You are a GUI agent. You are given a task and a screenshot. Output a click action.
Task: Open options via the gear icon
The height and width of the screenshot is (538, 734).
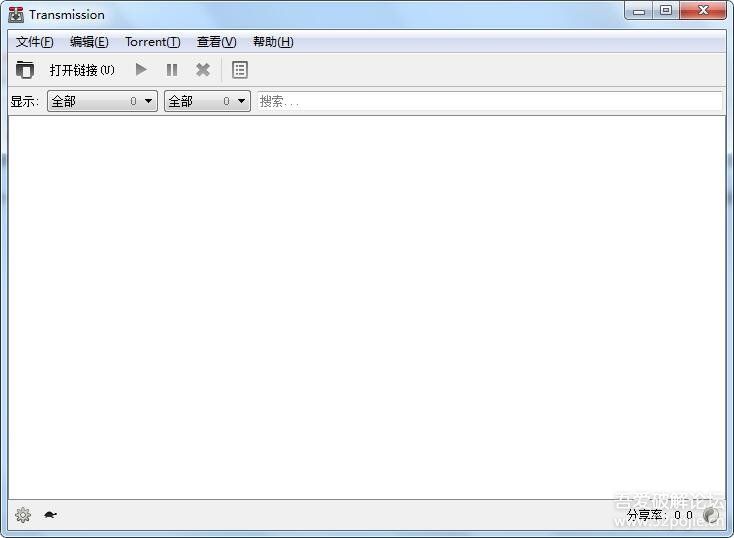23,515
